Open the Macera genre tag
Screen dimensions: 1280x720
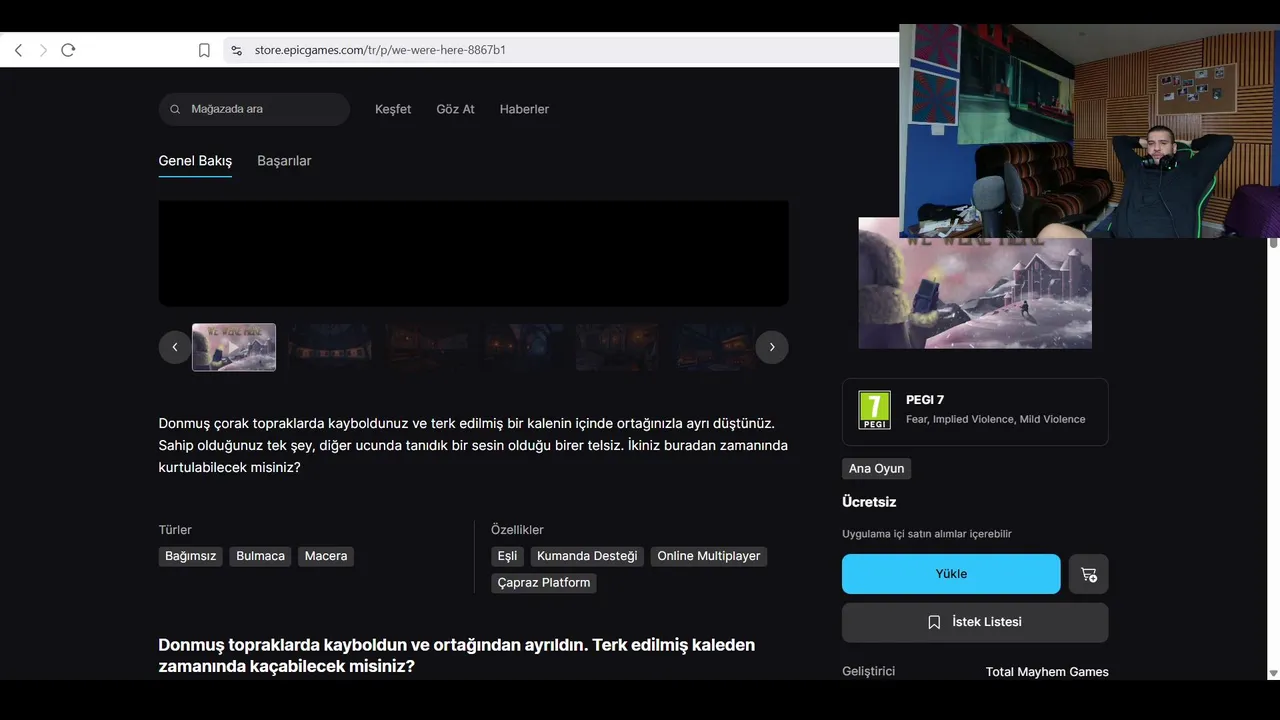[x=326, y=556]
